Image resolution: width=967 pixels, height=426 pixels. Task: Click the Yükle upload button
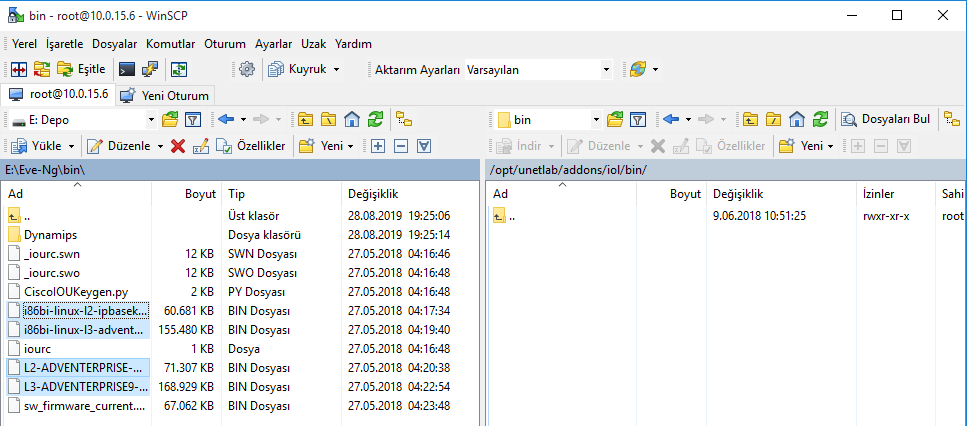(x=37, y=146)
